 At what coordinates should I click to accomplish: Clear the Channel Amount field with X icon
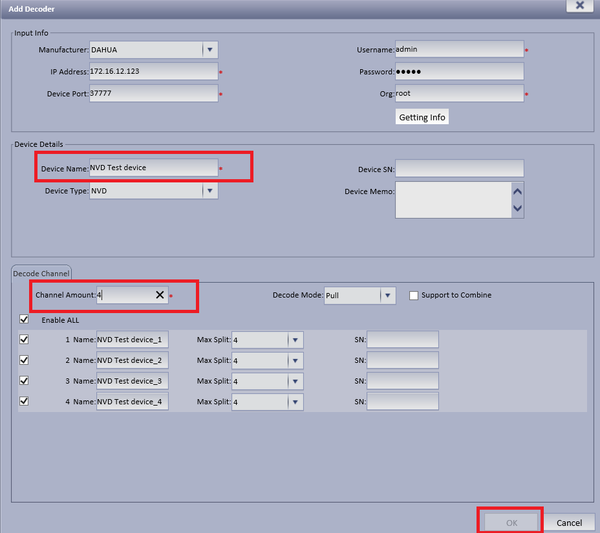(x=160, y=295)
